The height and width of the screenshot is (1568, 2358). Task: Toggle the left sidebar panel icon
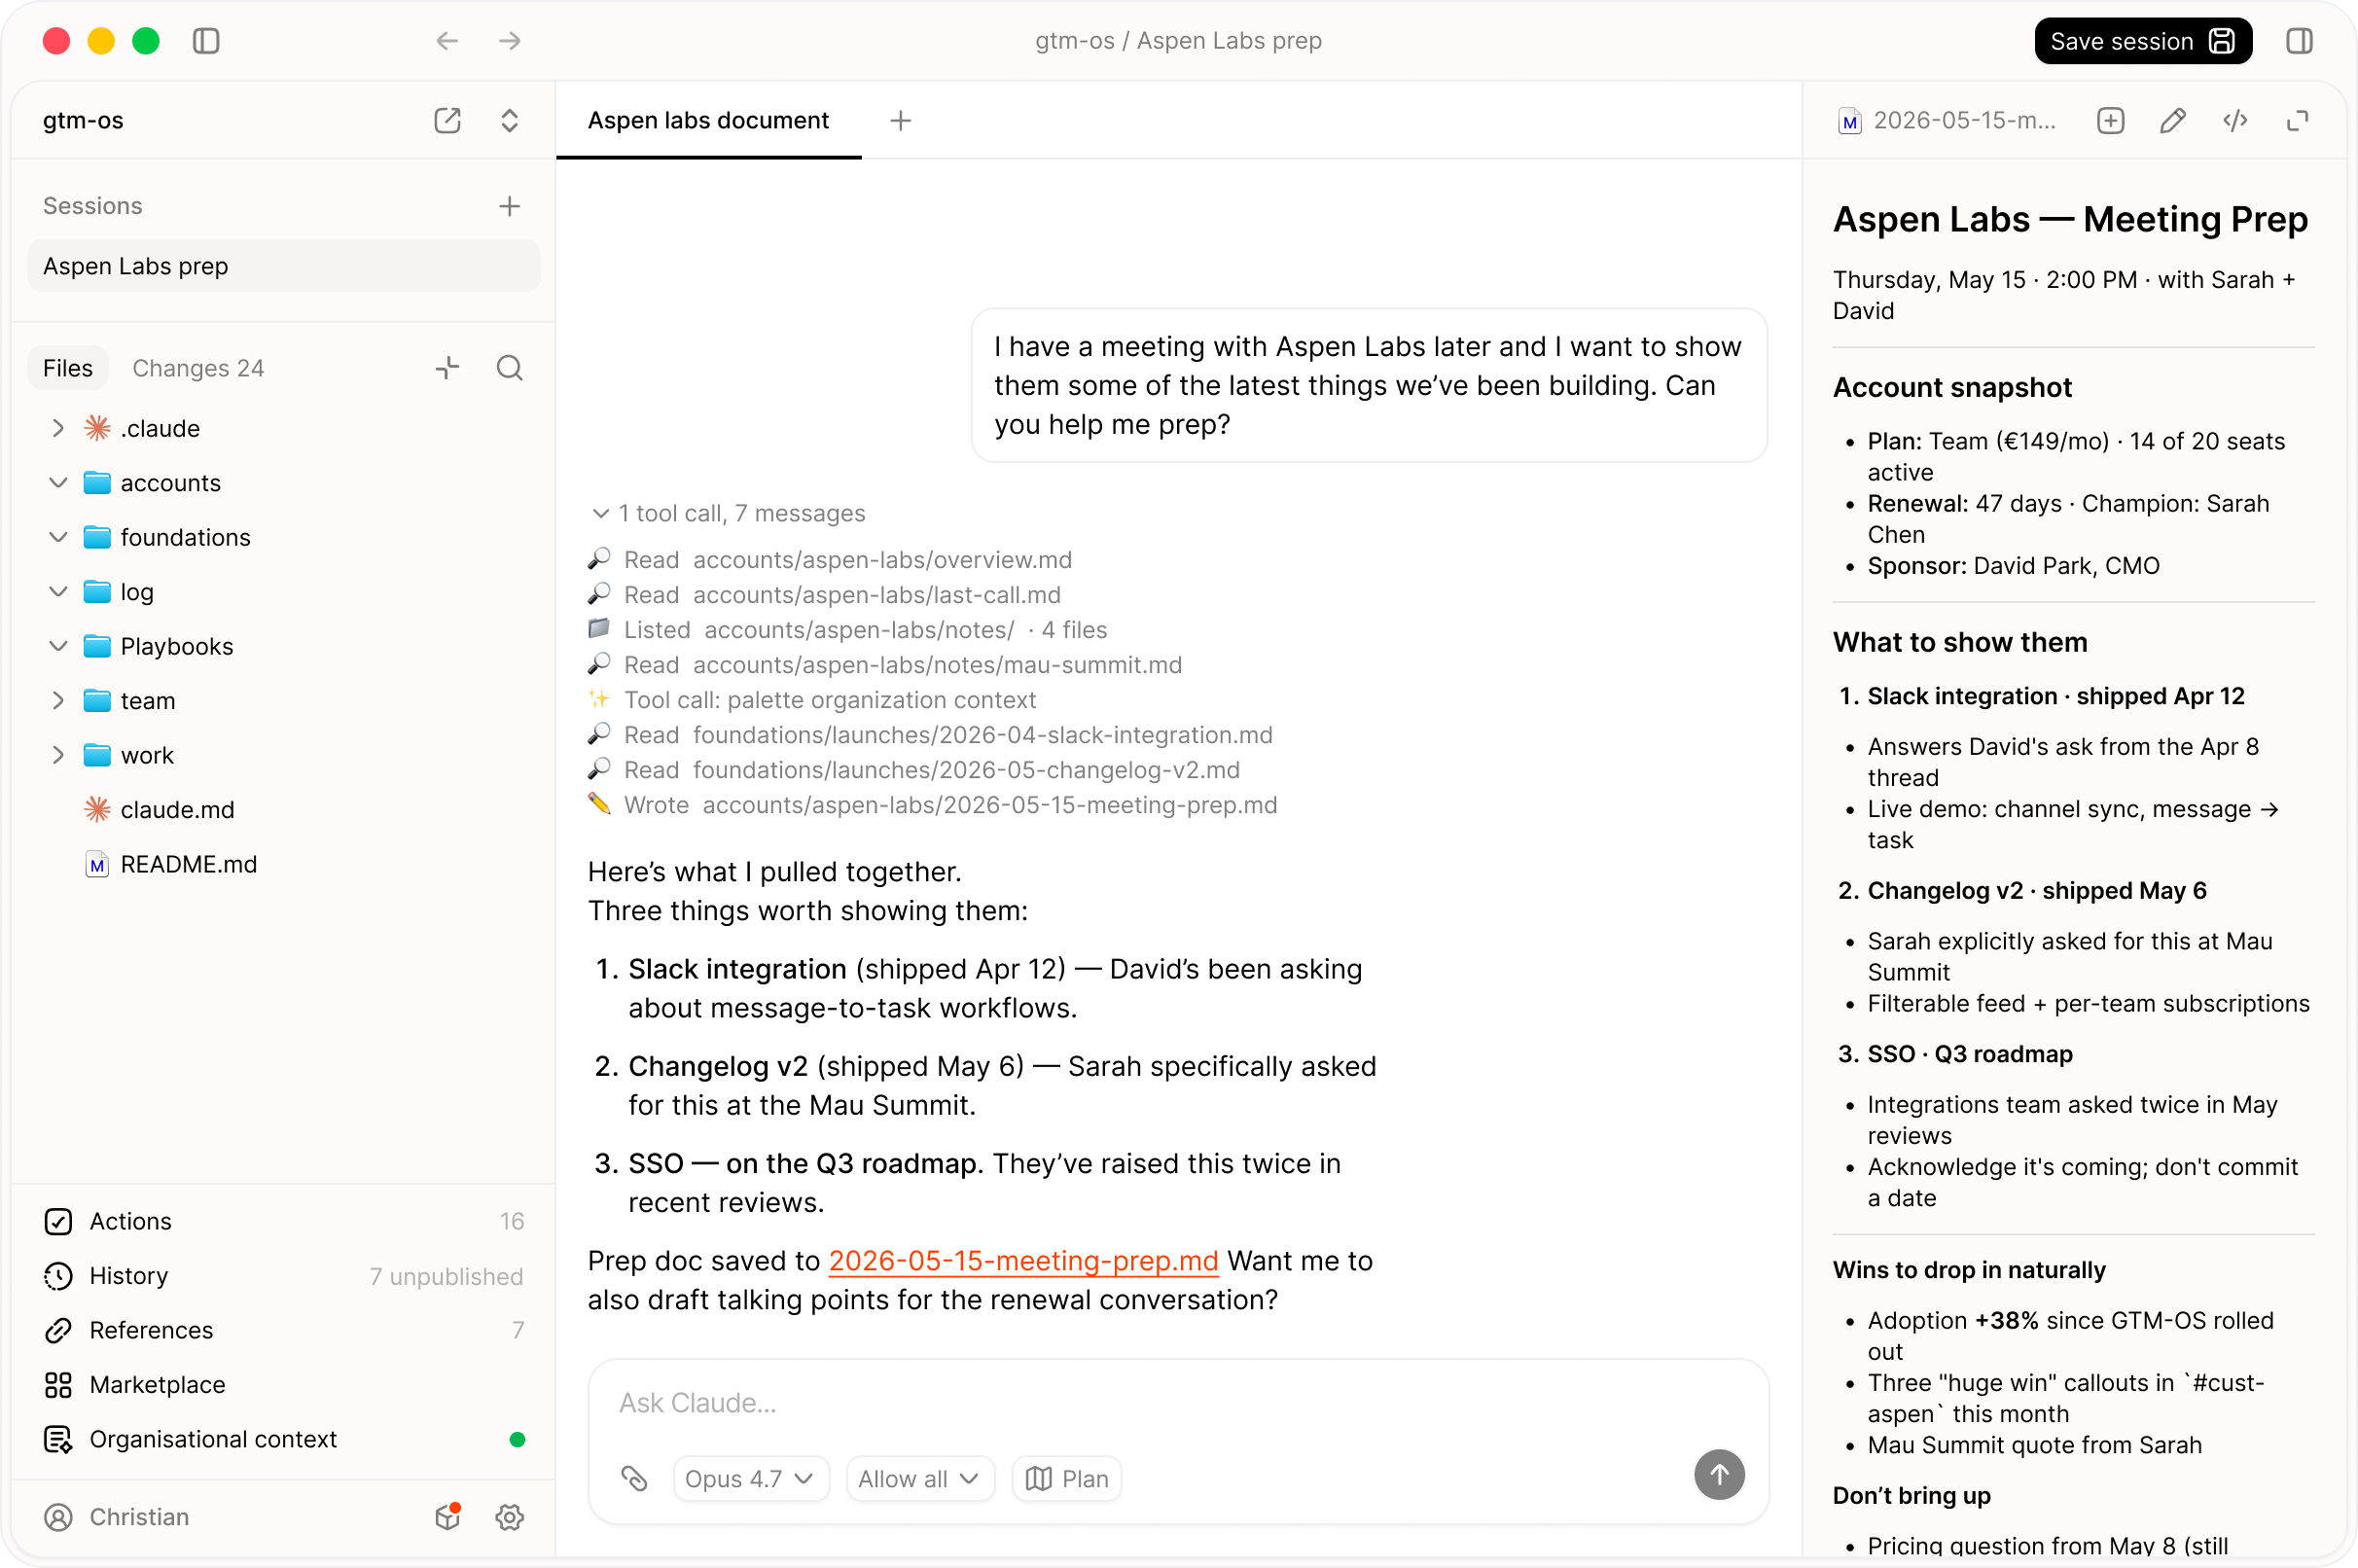[206, 41]
